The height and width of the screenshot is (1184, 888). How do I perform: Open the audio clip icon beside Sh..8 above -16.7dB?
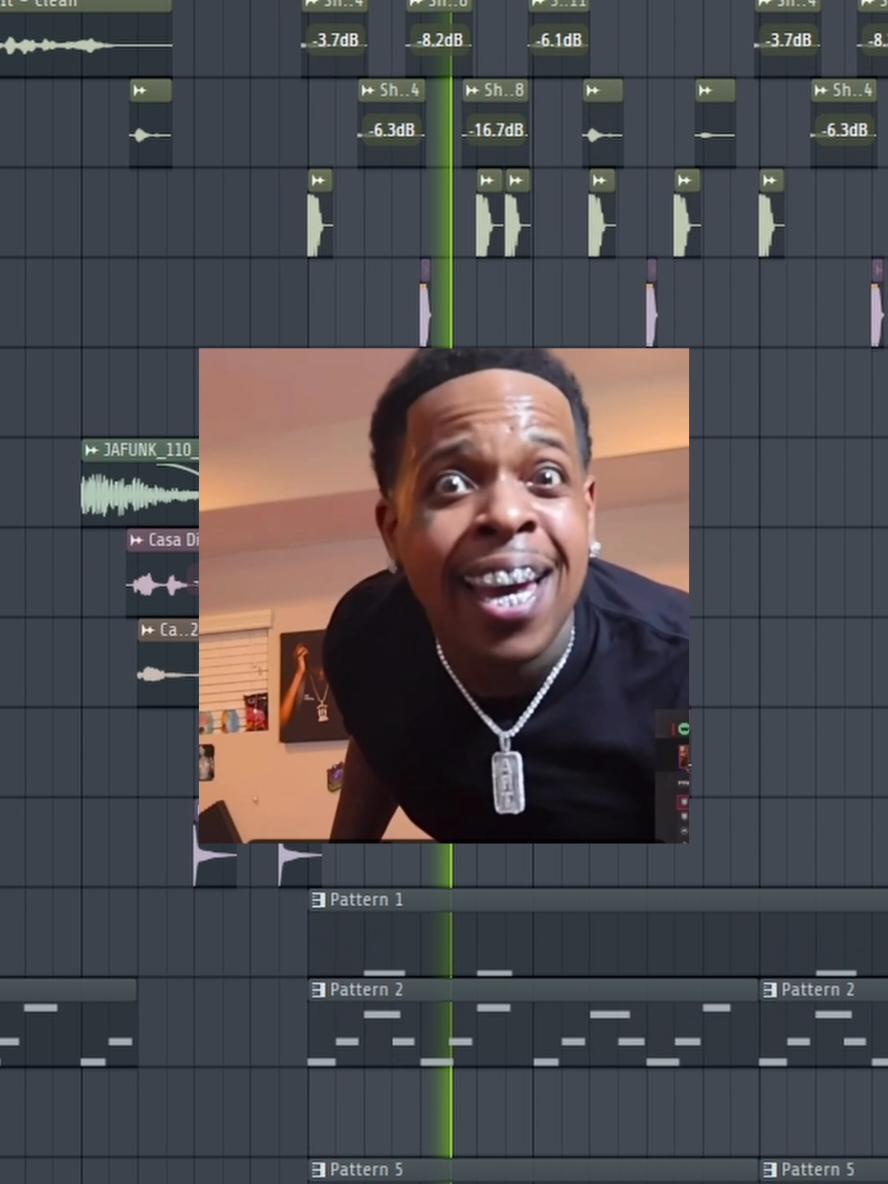coord(472,91)
